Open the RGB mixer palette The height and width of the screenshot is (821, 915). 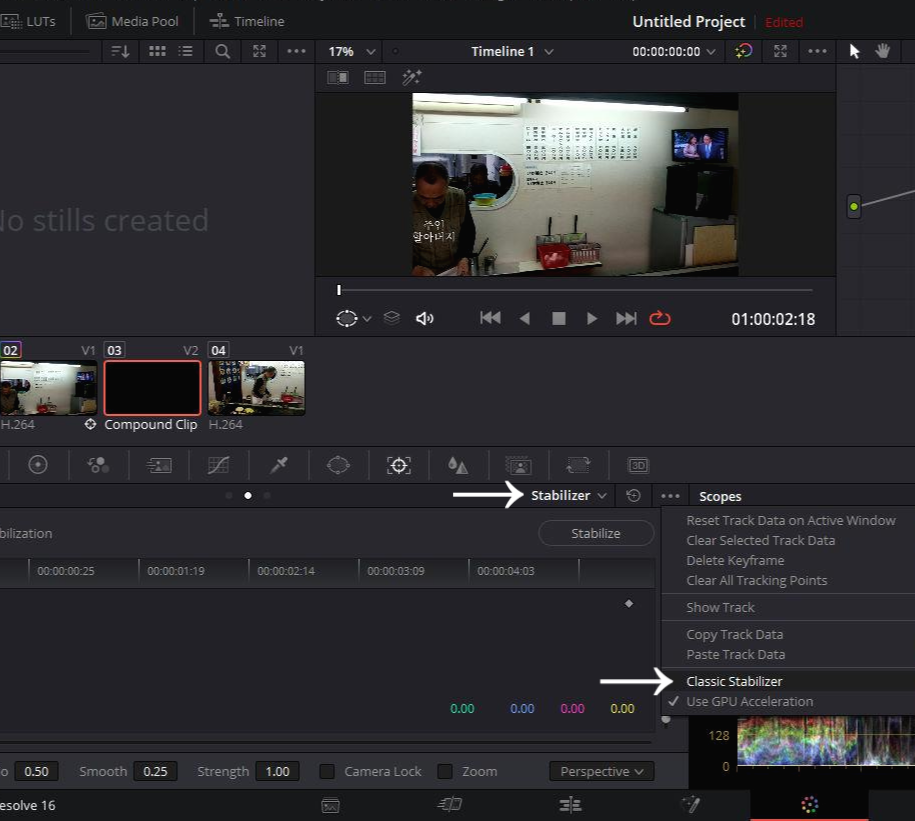98,465
